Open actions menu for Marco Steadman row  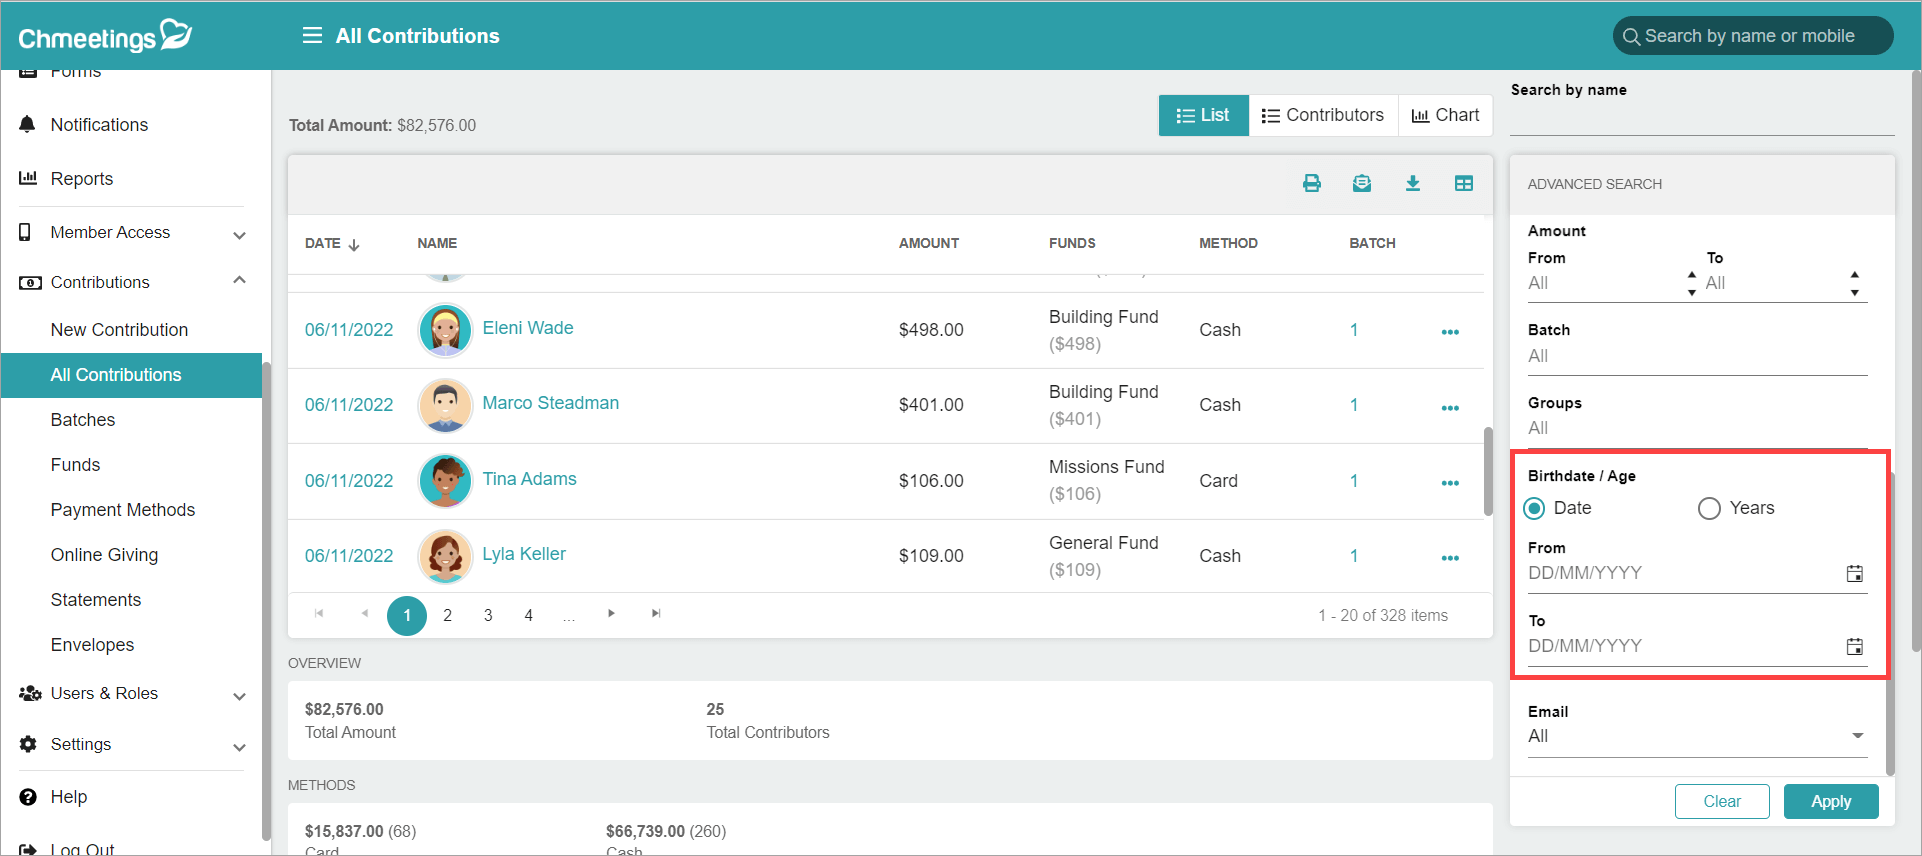tap(1450, 408)
